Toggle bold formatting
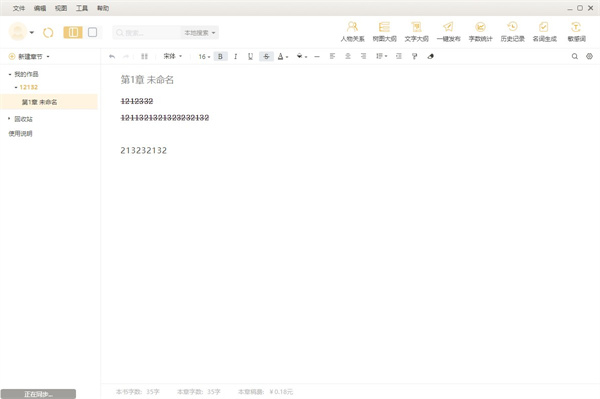600x399 pixels. pyautogui.click(x=220, y=57)
